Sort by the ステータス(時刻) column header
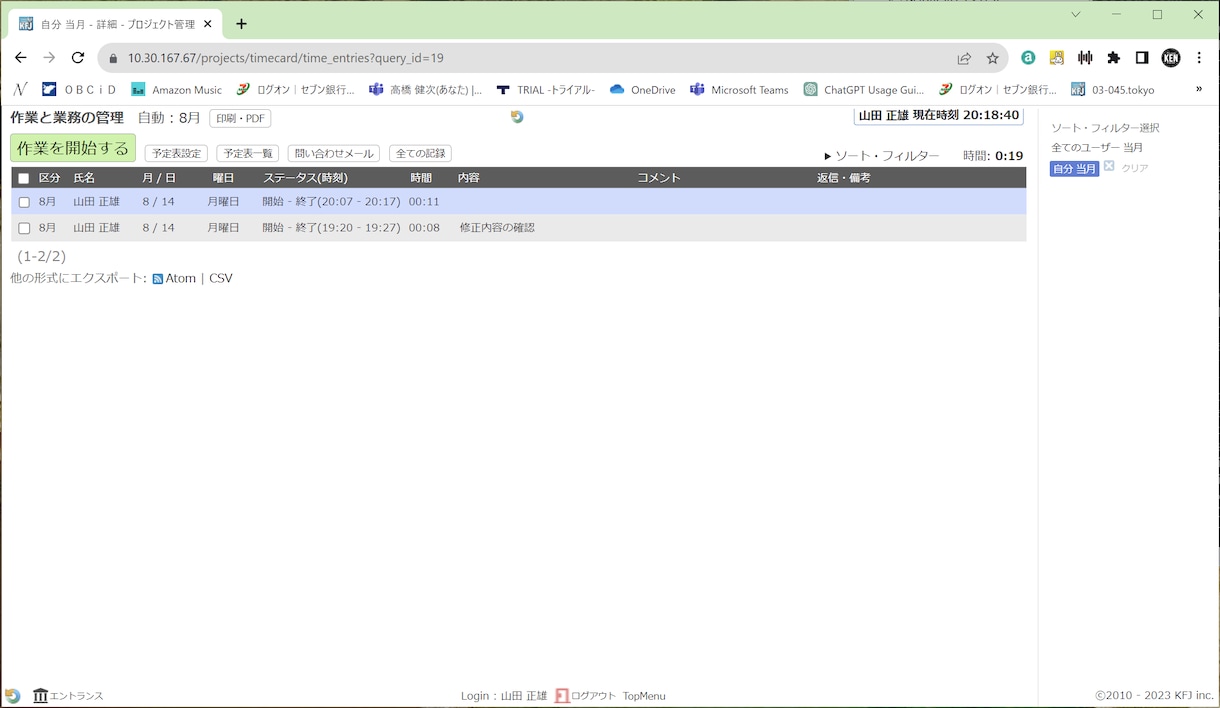Screen dimensions: 1220x708 pos(305,178)
